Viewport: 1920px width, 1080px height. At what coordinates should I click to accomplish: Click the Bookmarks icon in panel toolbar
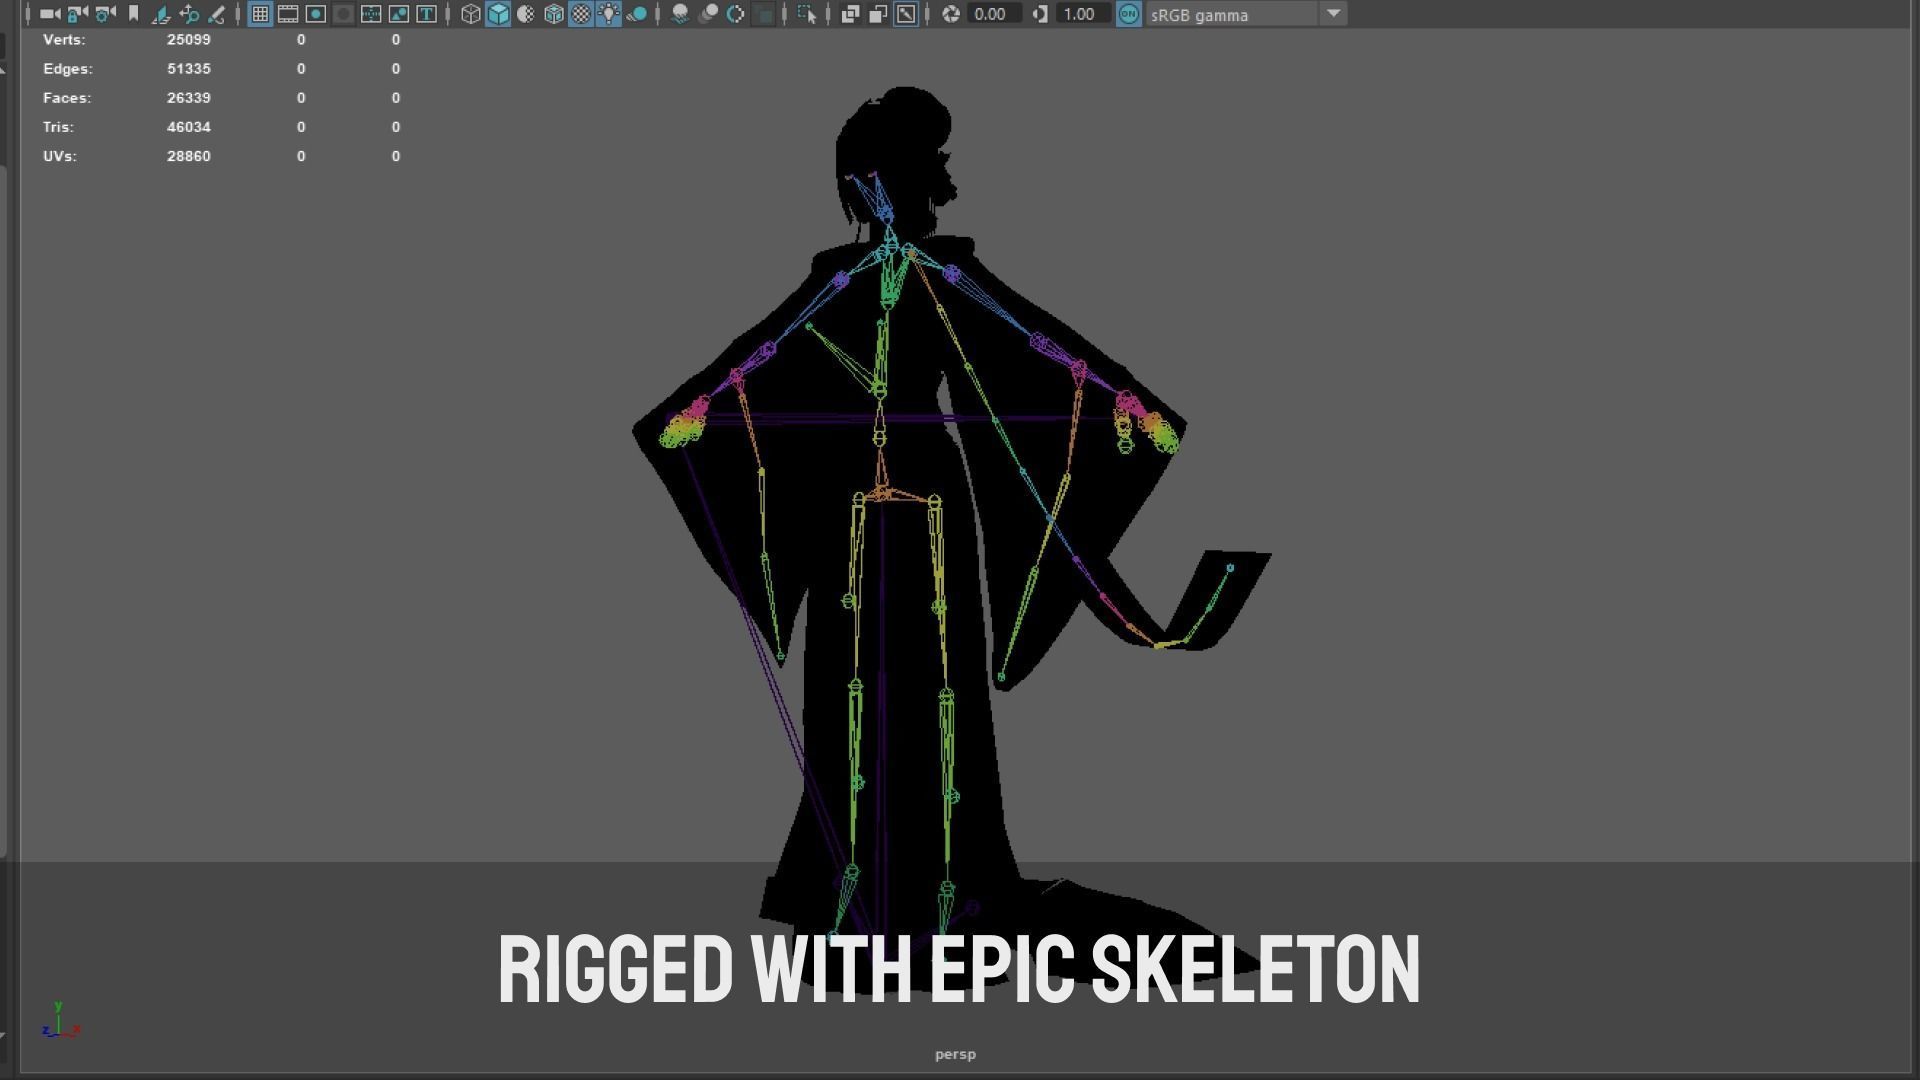pos(134,14)
